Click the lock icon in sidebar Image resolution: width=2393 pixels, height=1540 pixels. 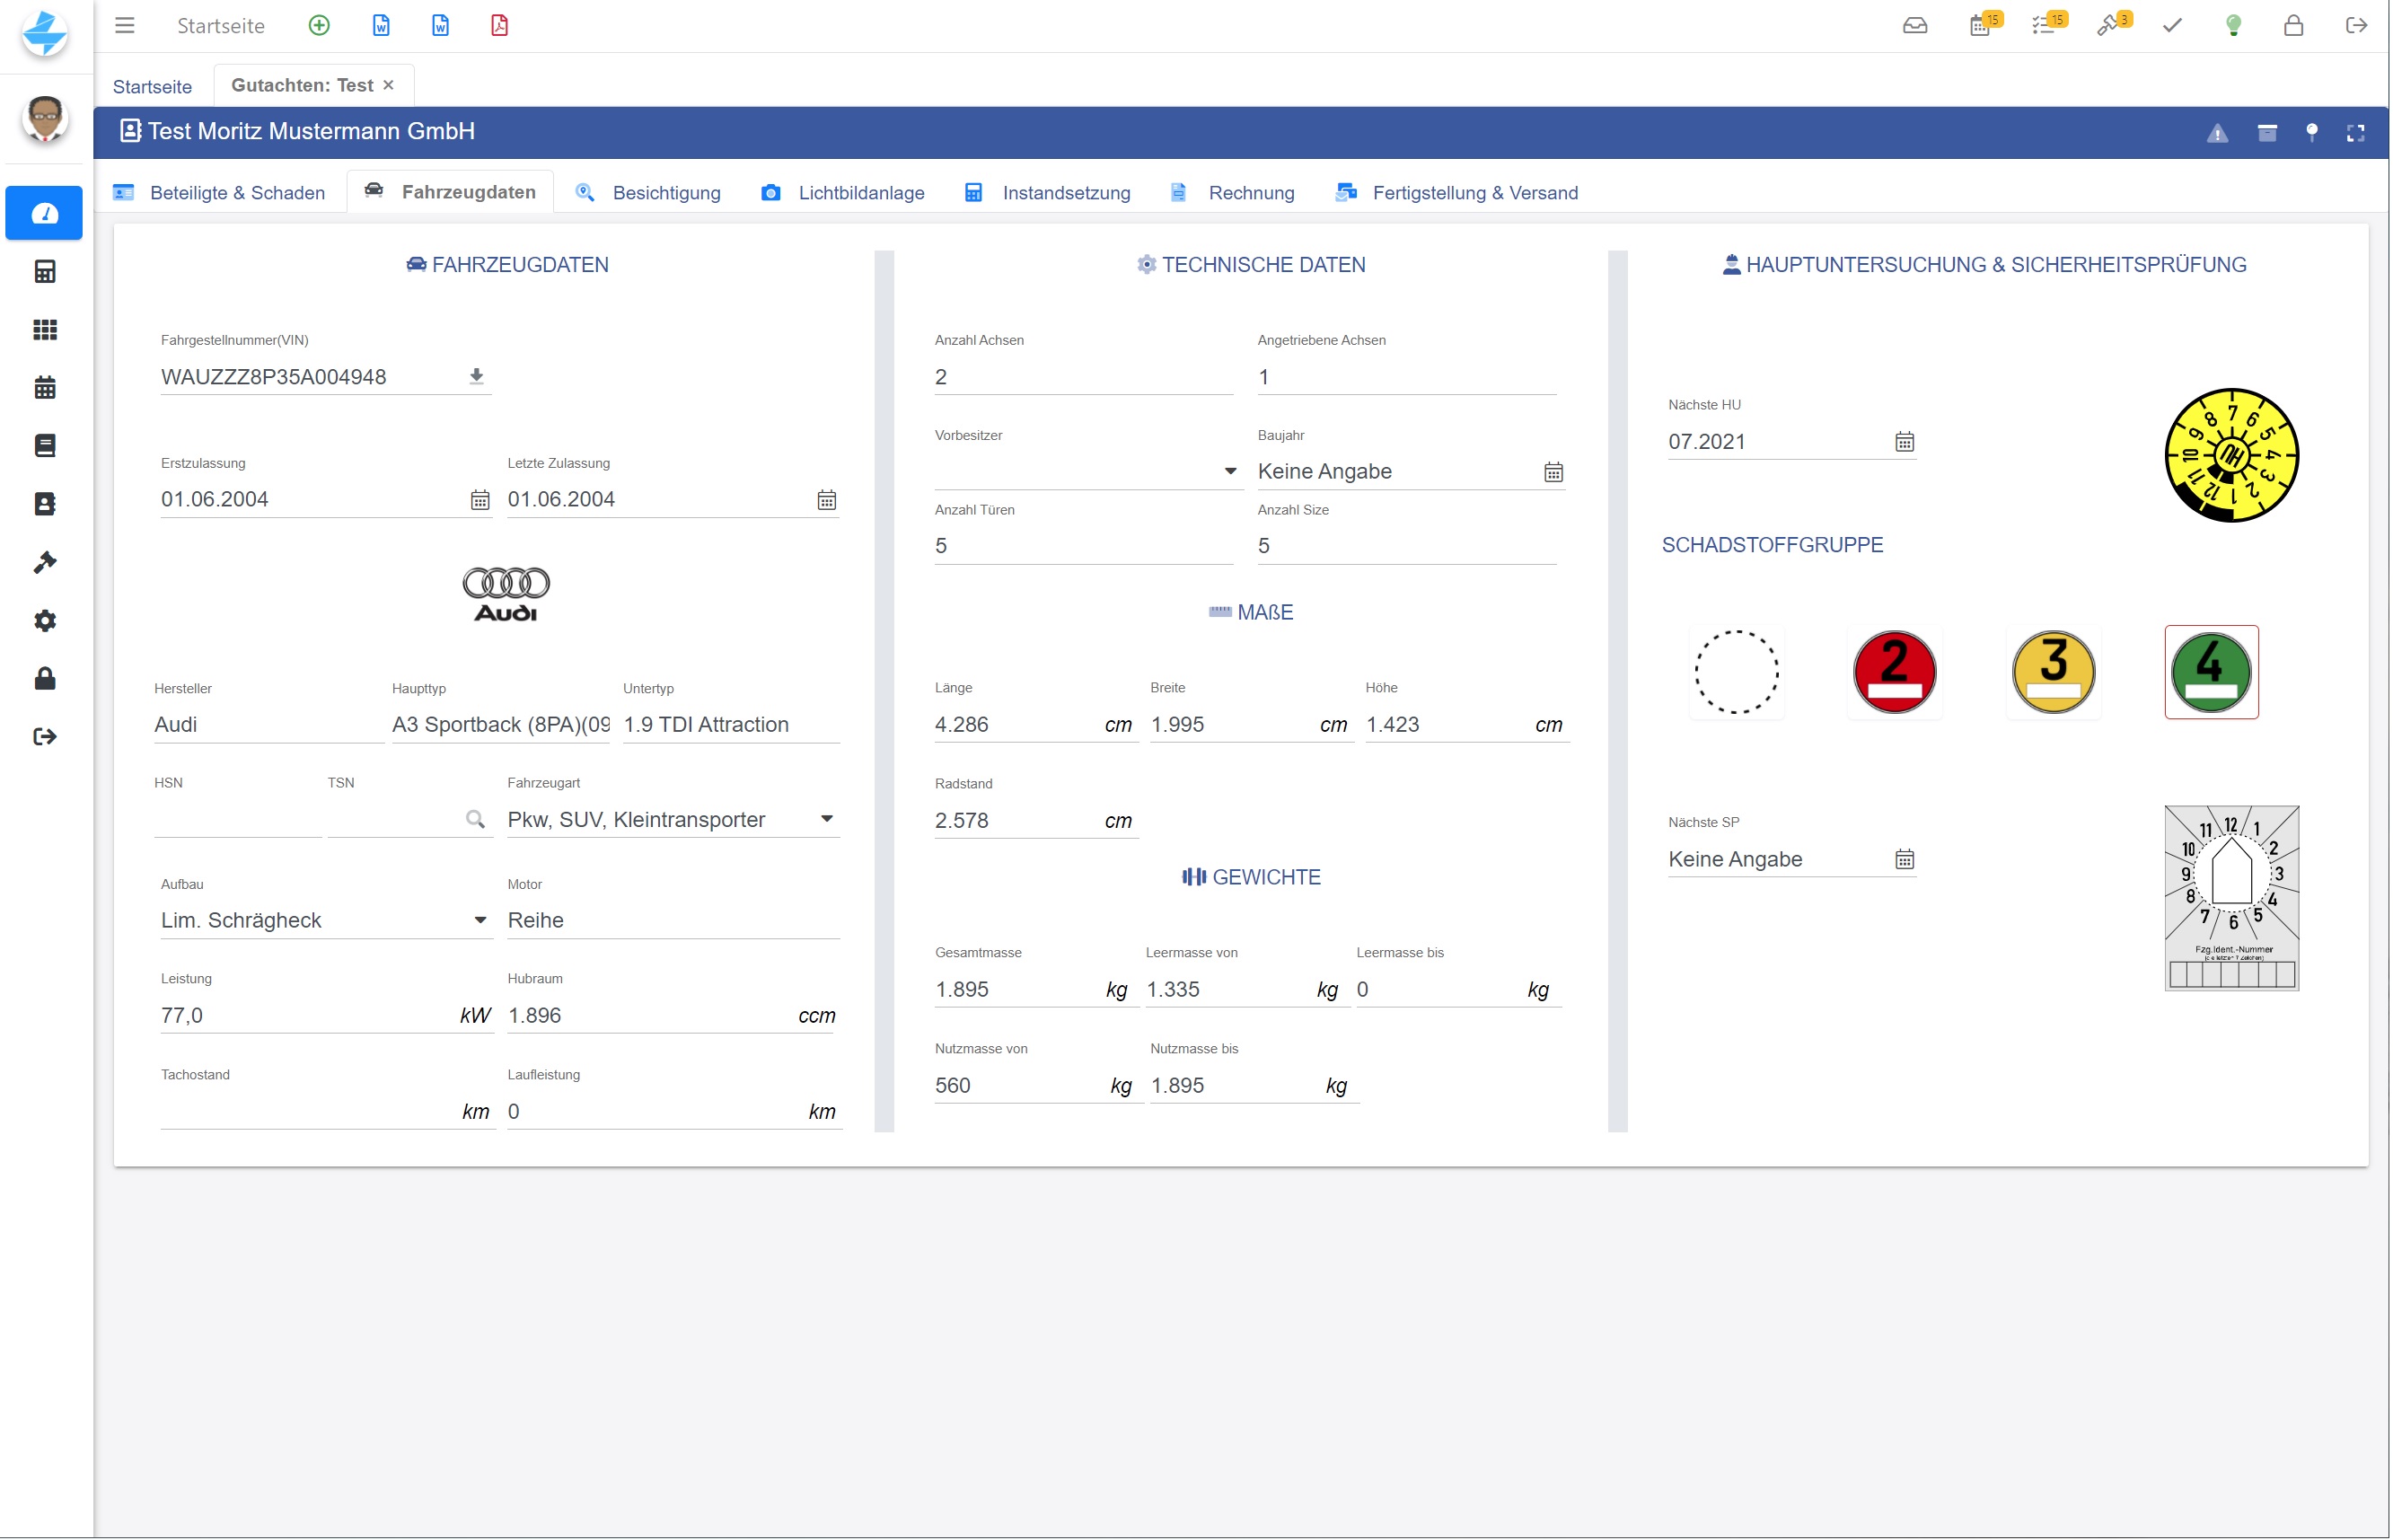44,679
